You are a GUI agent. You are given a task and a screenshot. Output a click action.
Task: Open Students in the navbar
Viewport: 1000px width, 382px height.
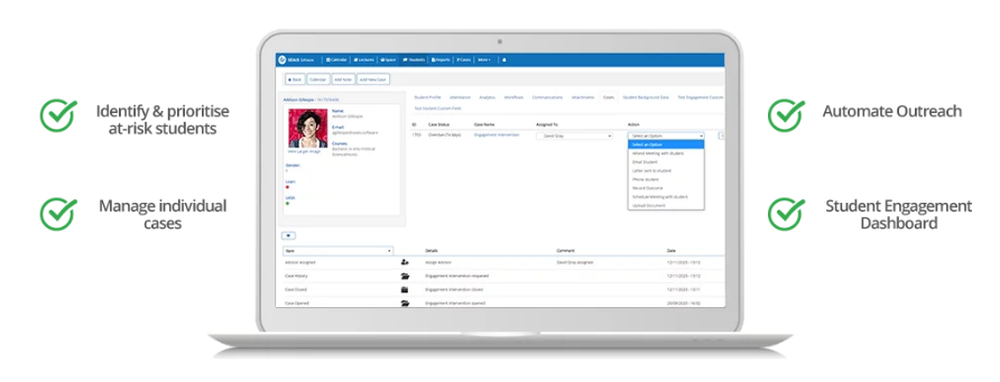point(414,60)
